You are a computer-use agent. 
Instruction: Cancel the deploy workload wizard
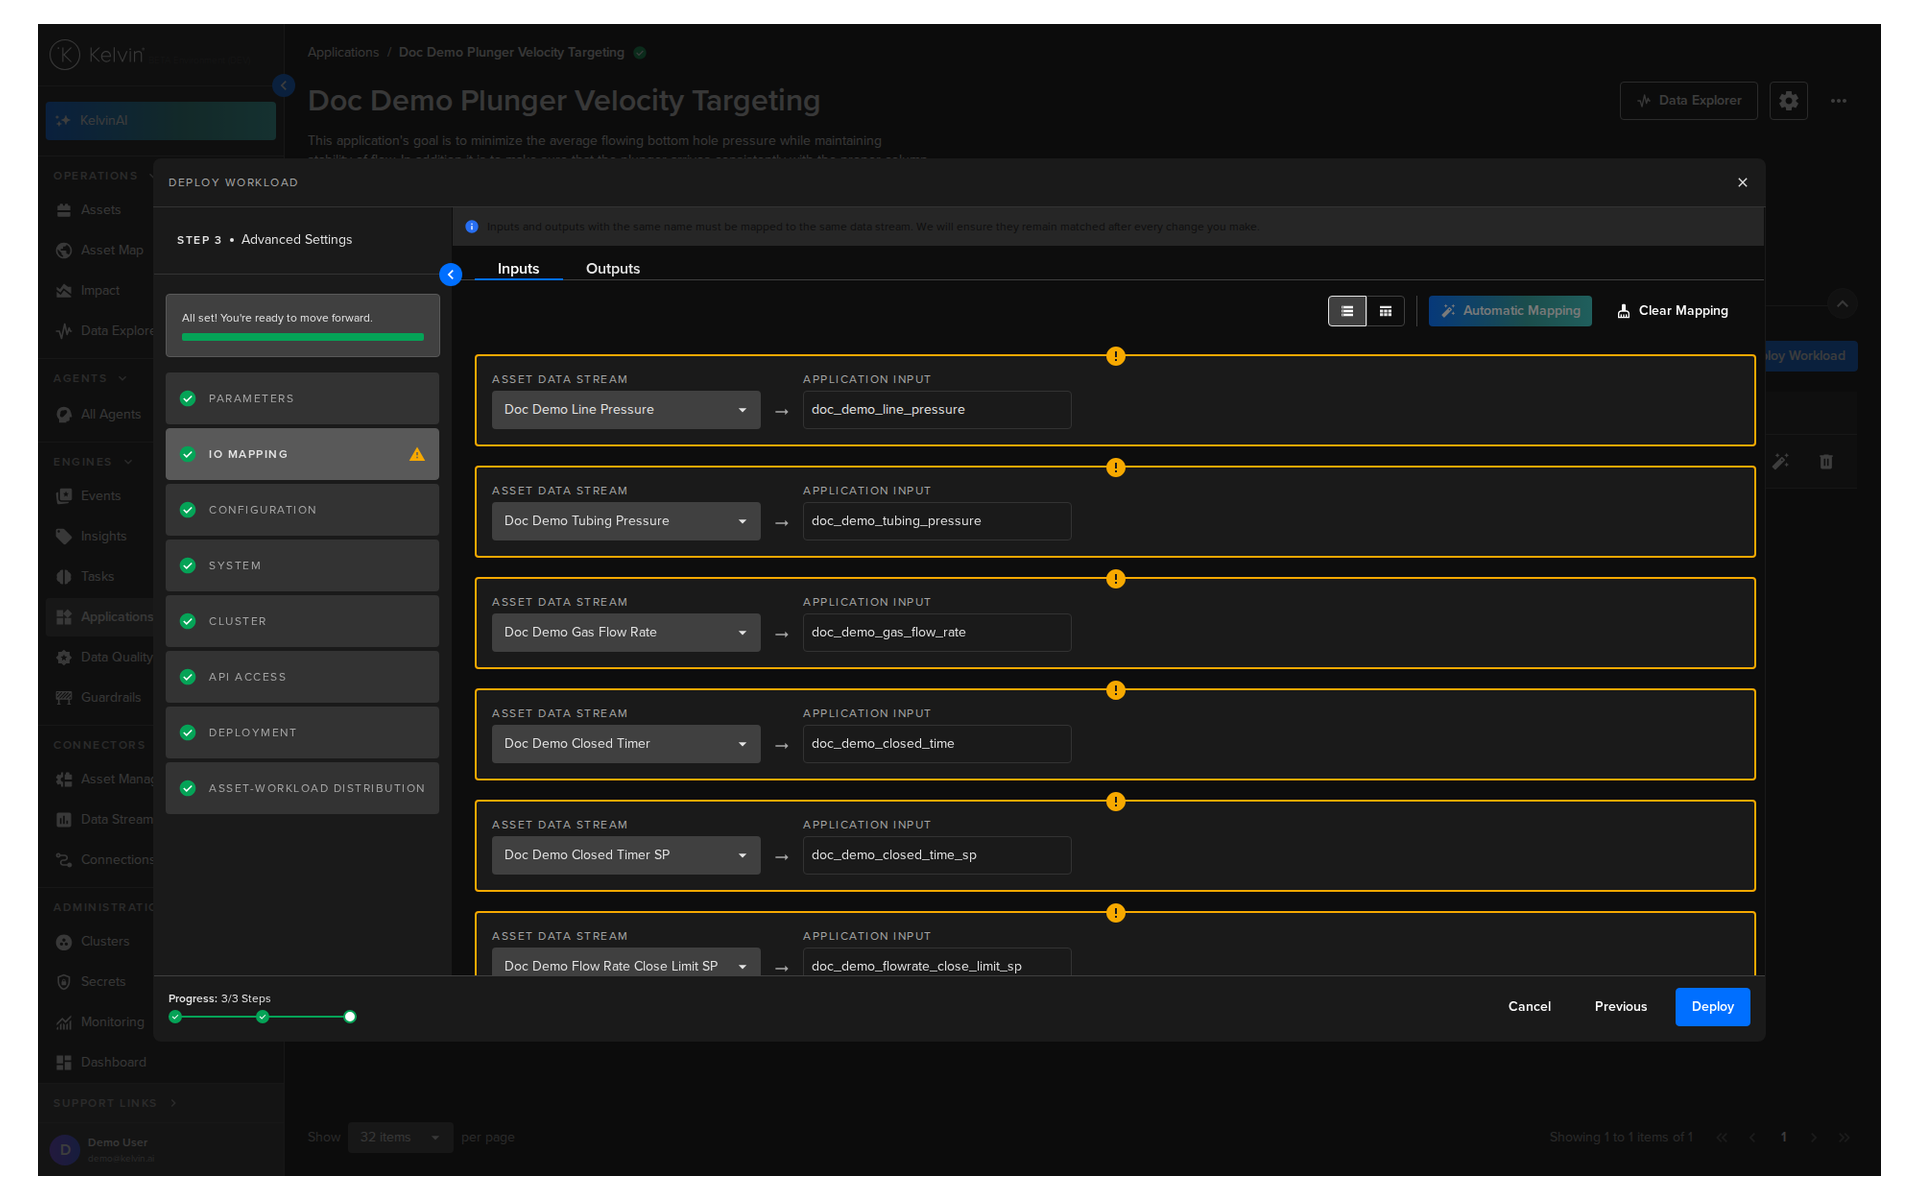(x=1529, y=1007)
